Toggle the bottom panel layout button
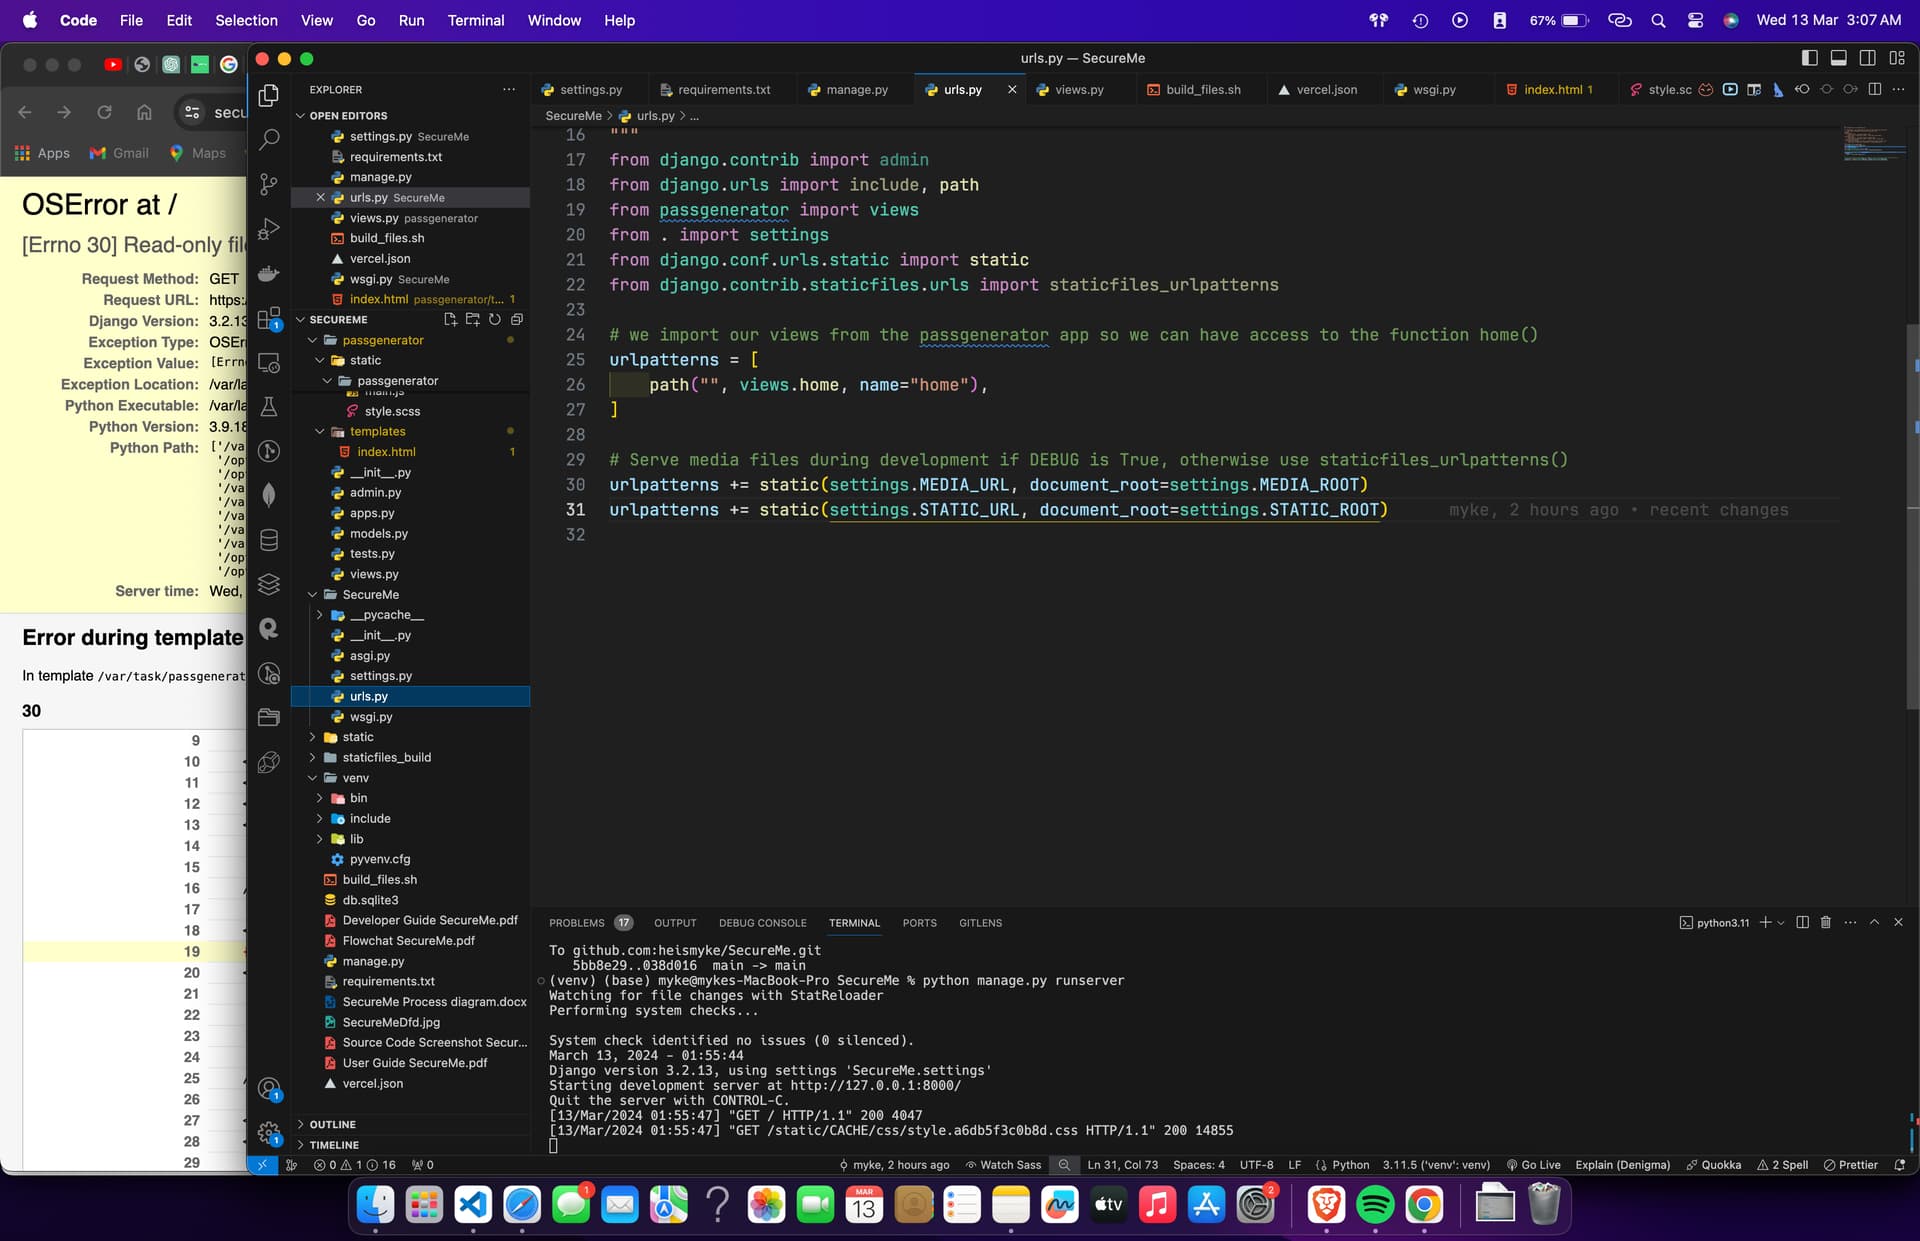 1838,58
